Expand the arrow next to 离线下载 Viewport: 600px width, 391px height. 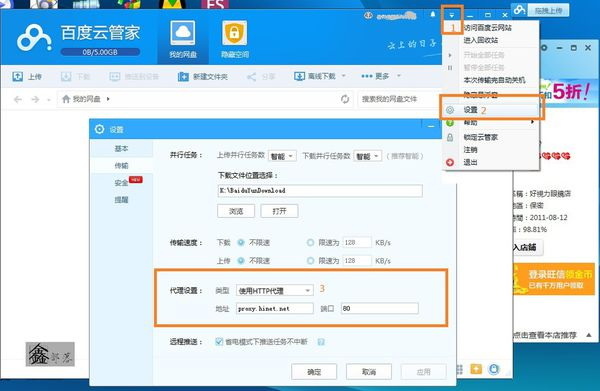click(344, 76)
